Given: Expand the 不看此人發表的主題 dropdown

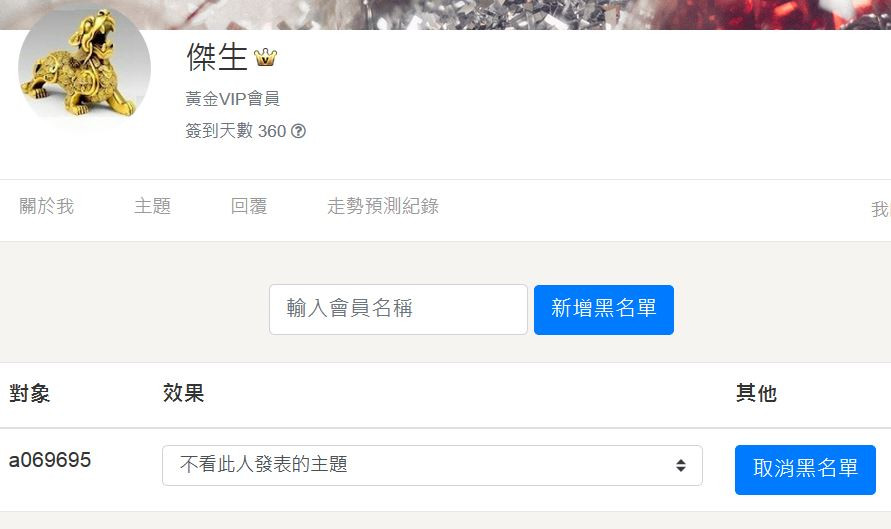Looking at the screenshot, I should 432,465.
